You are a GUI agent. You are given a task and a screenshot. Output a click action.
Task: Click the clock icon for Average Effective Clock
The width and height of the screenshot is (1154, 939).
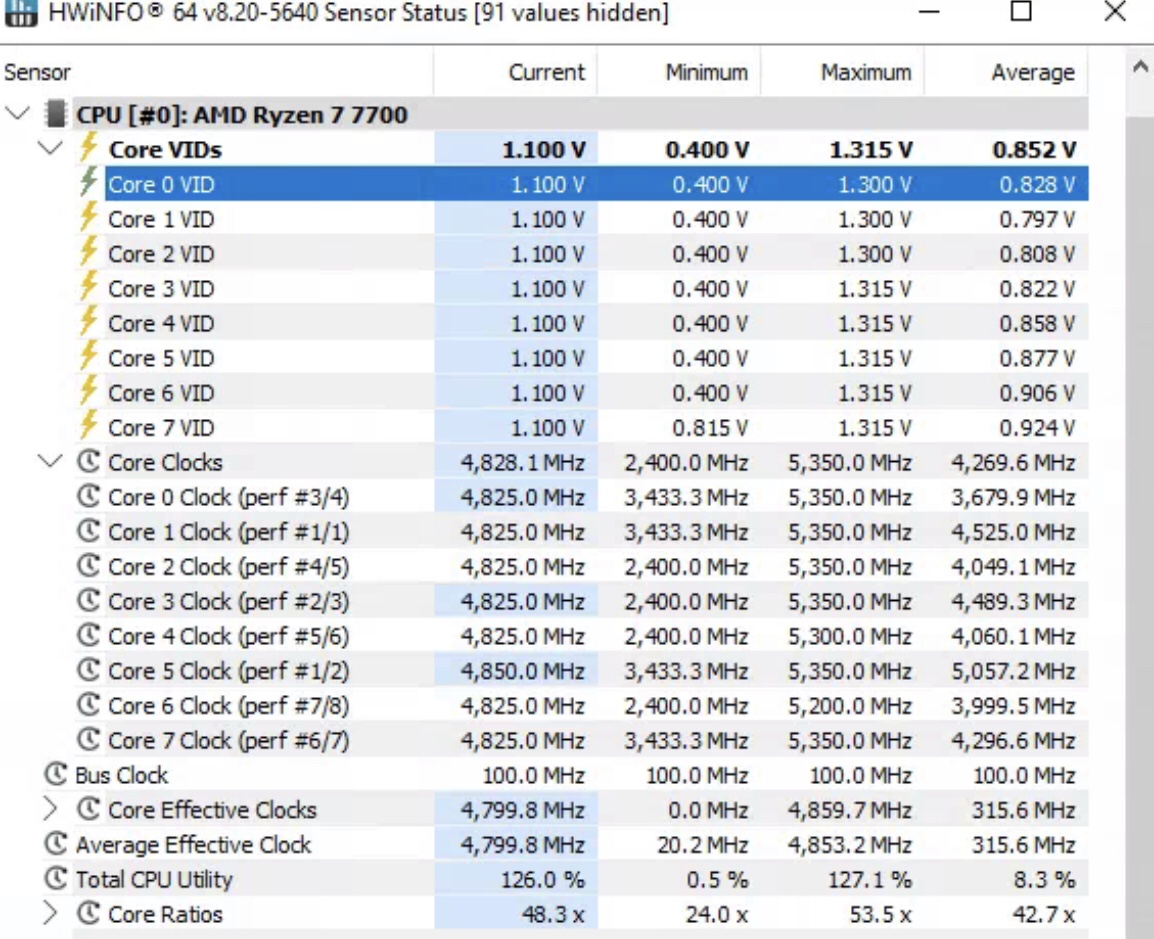[x=56, y=844]
